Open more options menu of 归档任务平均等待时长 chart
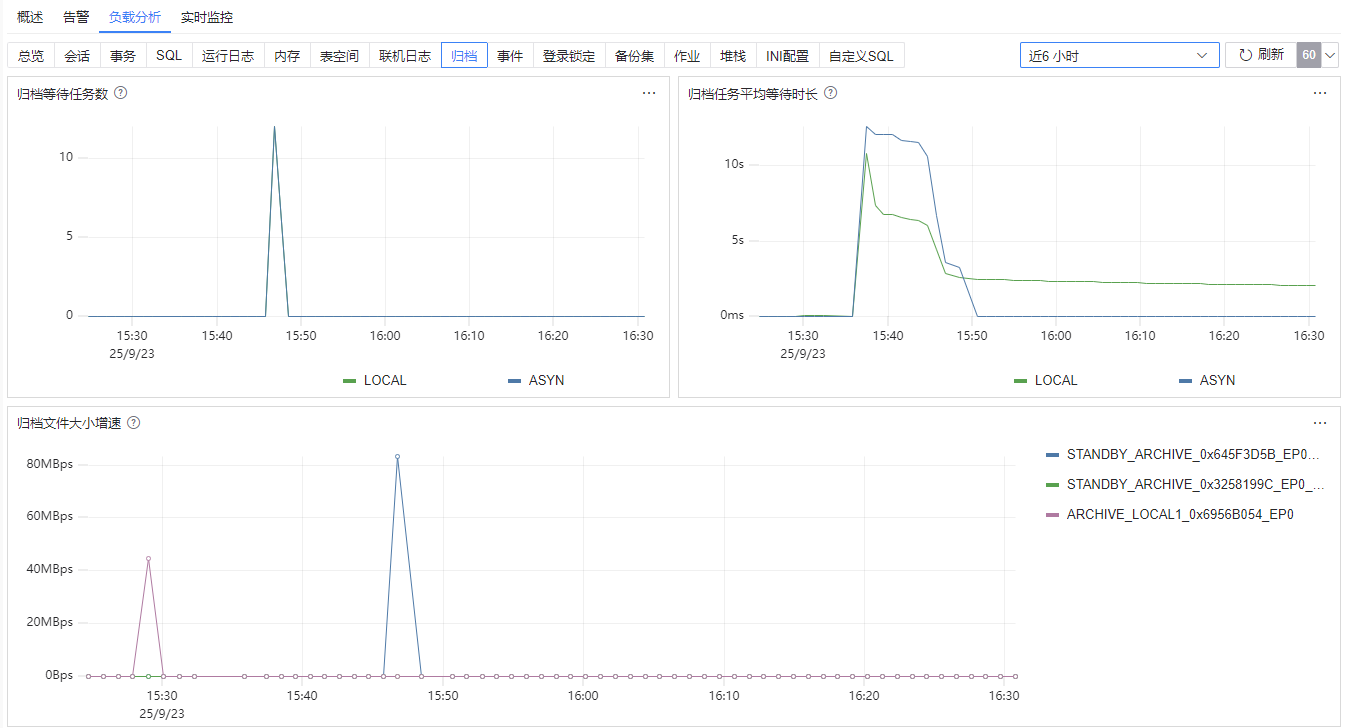1345x728 pixels. [x=1320, y=93]
